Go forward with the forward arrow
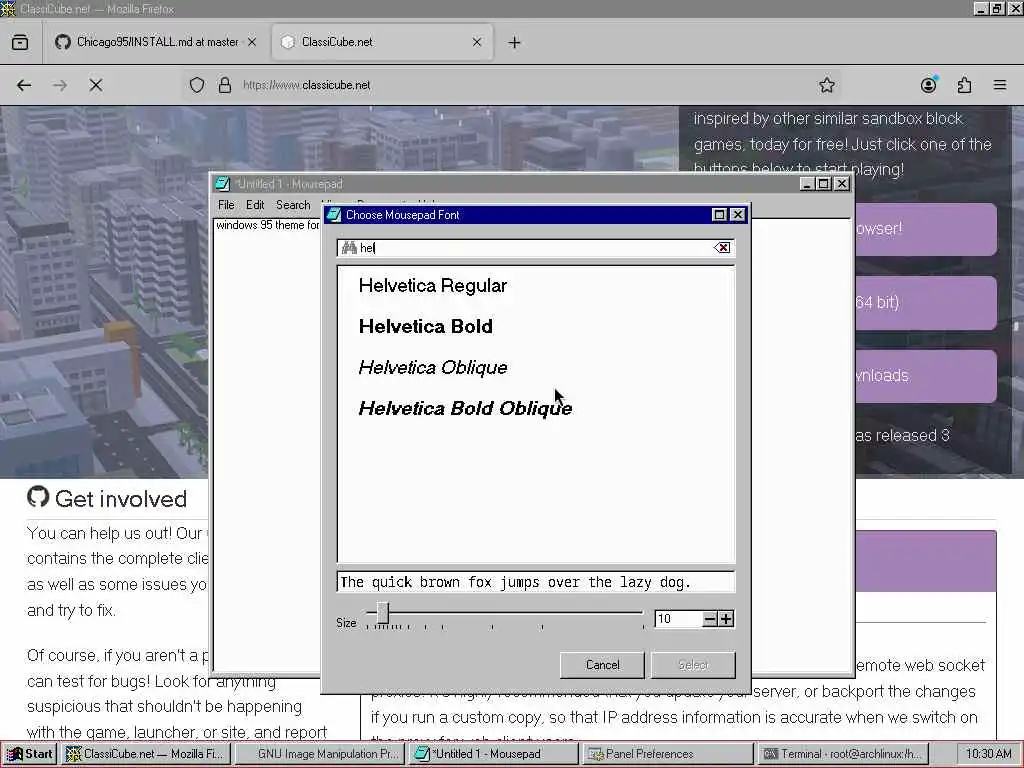1024x768 pixels. point(59,85)
